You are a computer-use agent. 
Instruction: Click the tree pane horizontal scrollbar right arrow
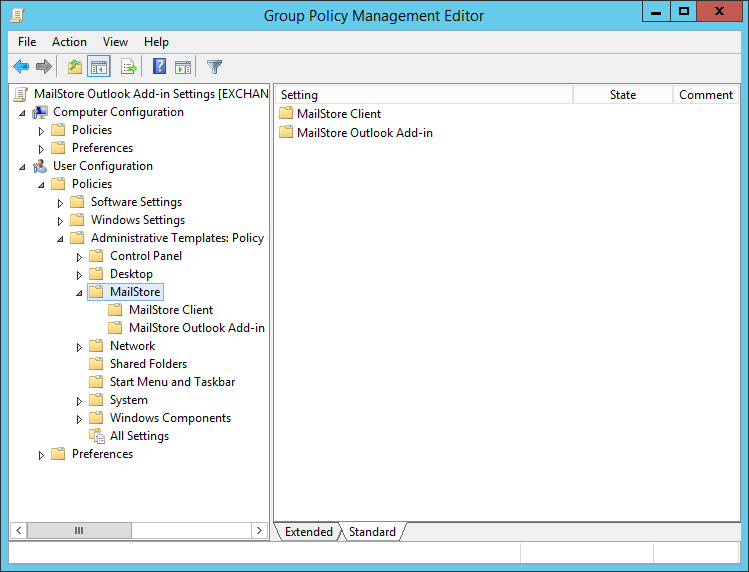pyautogui.click(x=261, y=531)
